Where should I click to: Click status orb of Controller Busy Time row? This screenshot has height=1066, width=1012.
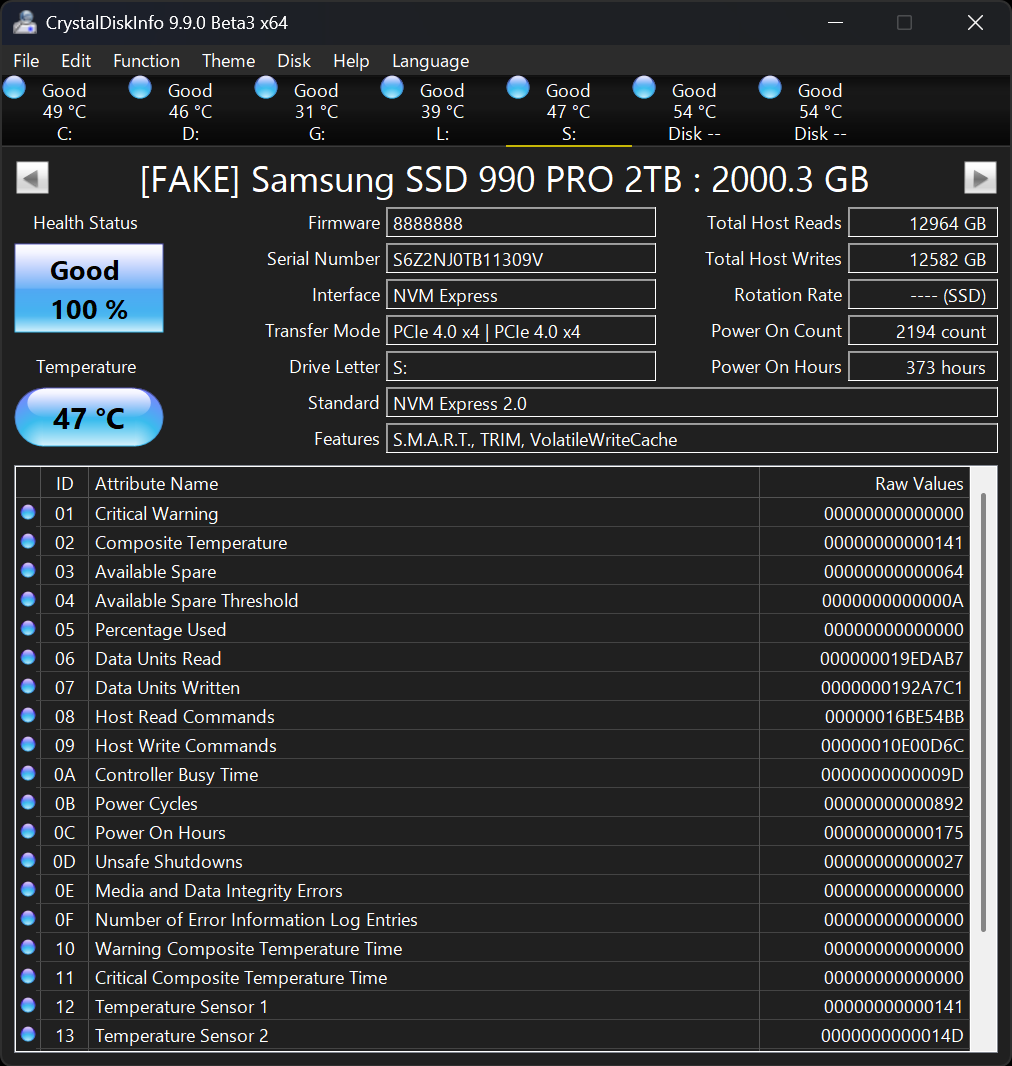tap(28, 773)
